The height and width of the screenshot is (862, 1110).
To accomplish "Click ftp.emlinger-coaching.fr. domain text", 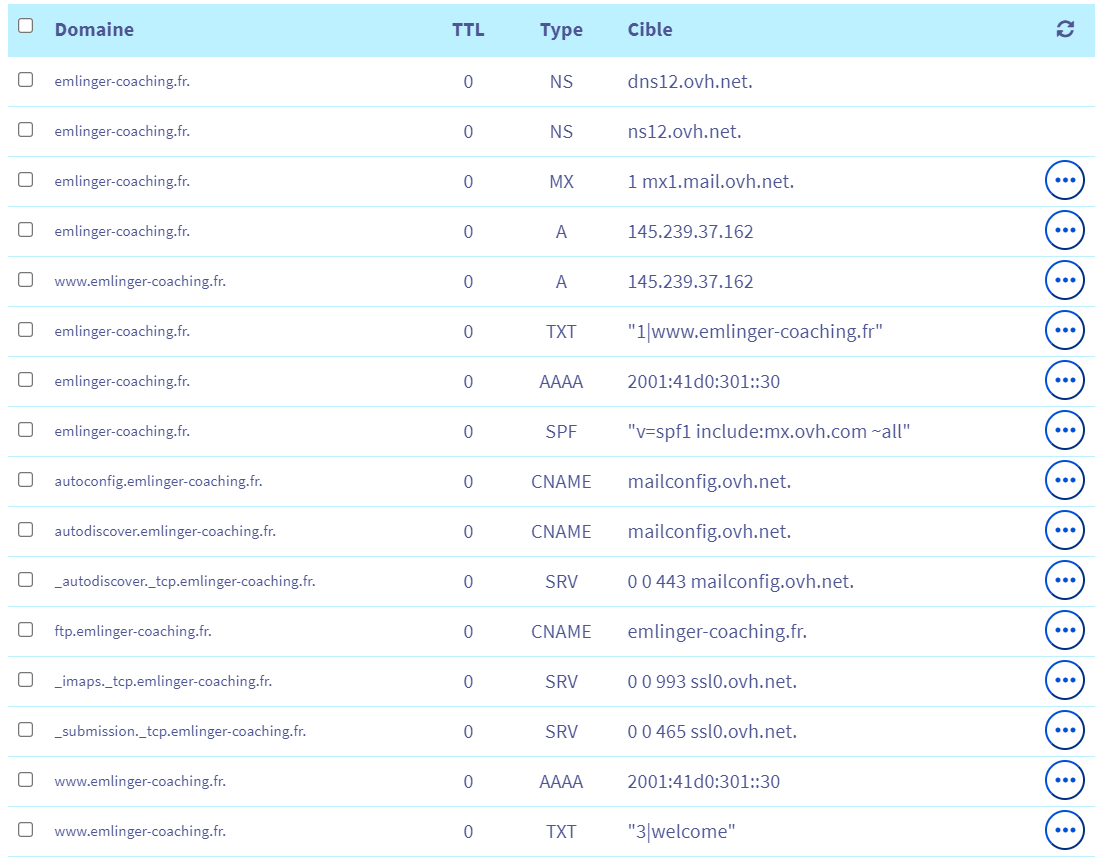I will click(133, 632).
